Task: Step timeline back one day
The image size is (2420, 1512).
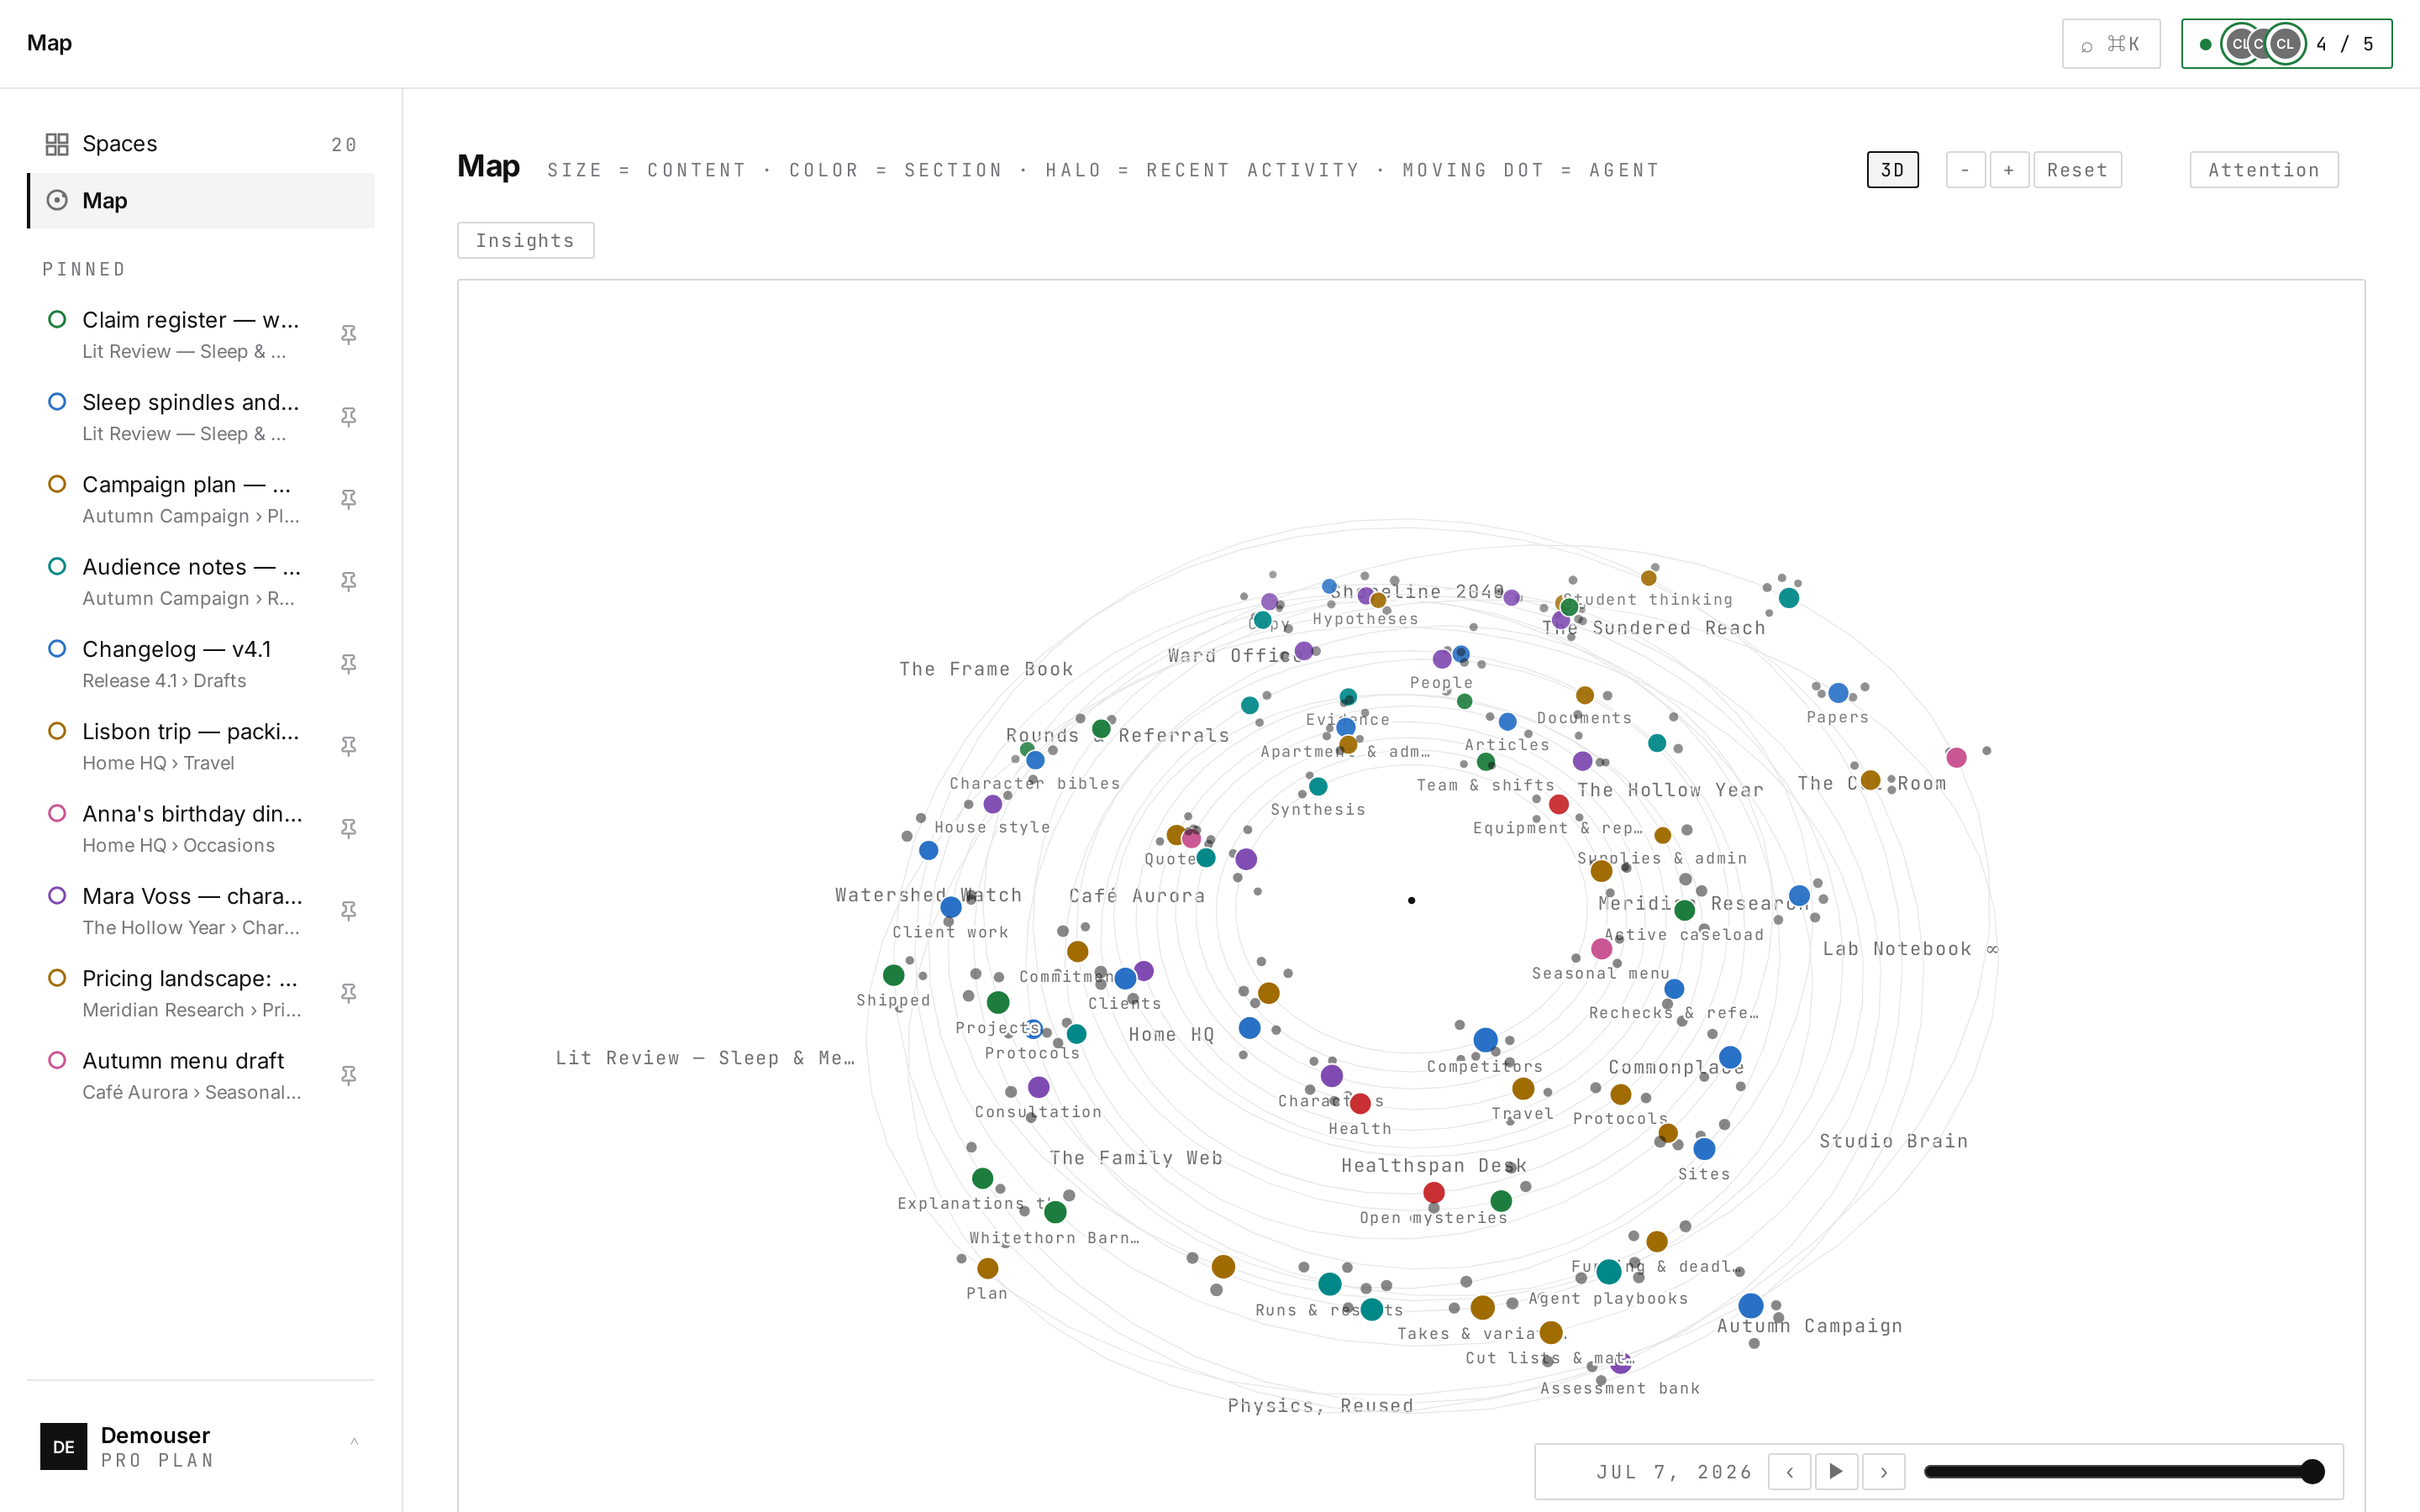Action: [1789, 1471]
